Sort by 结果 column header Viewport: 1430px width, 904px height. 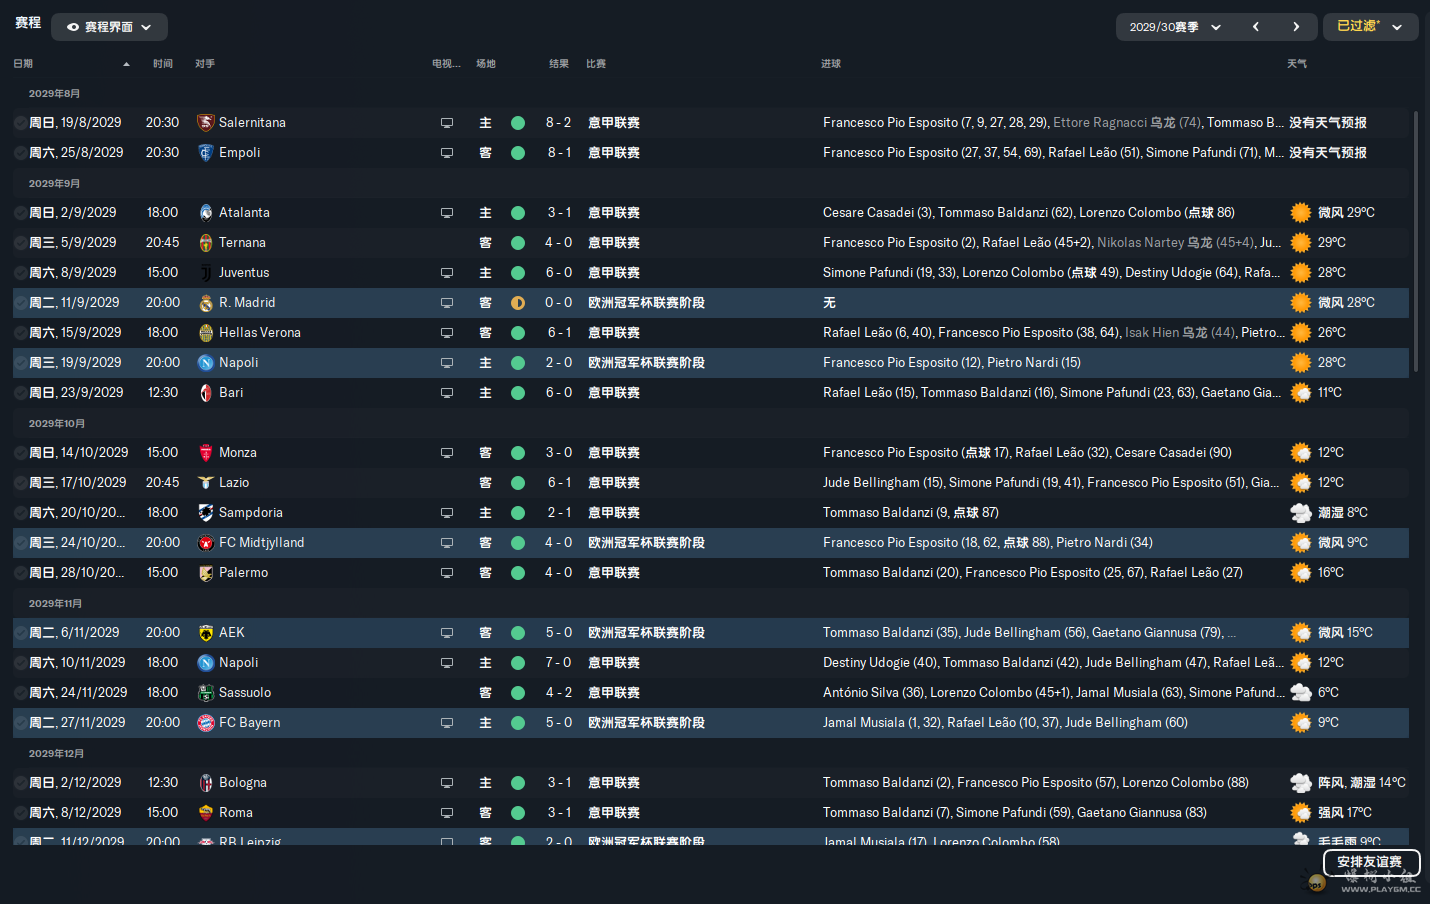[x=559, y=64]
